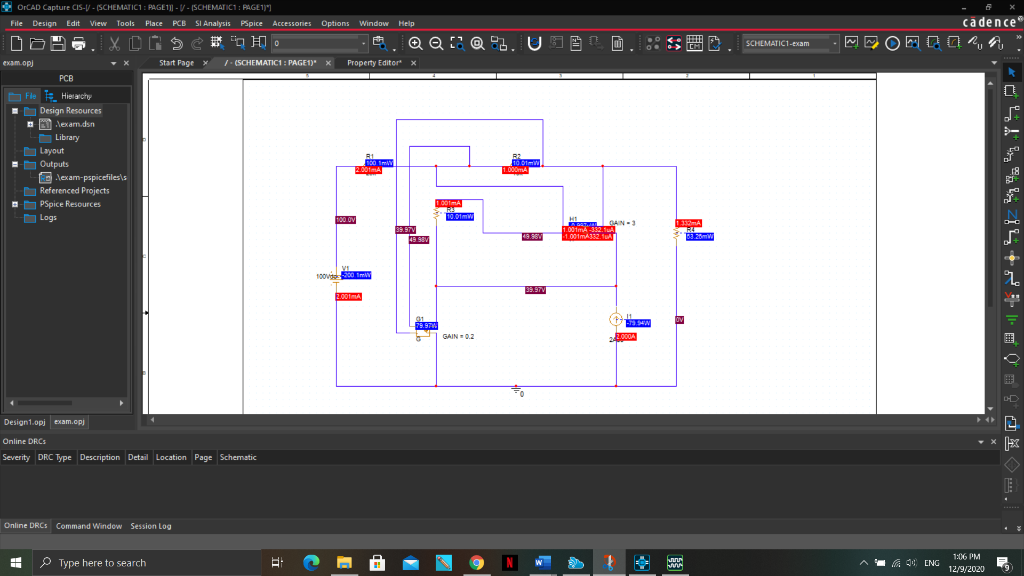
Task: Edit simulation profile settings
Action: tap(871, 43)
